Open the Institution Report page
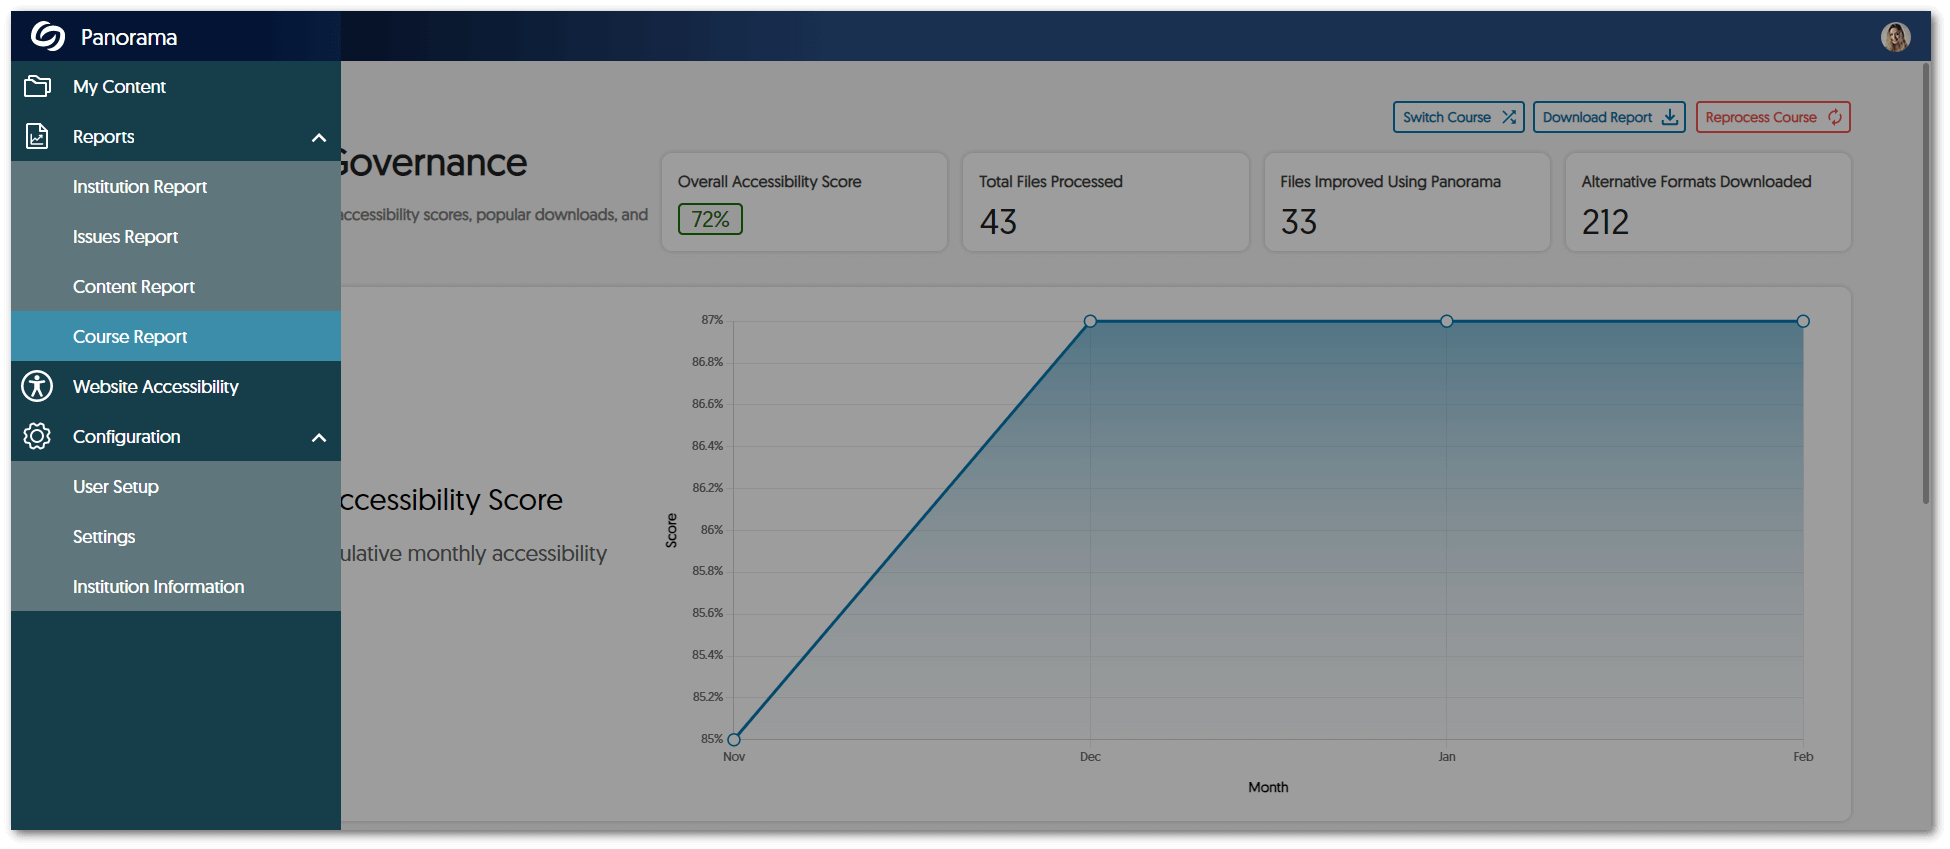Viewport: 1950px width, 849px height. click(x=140, y=187)
